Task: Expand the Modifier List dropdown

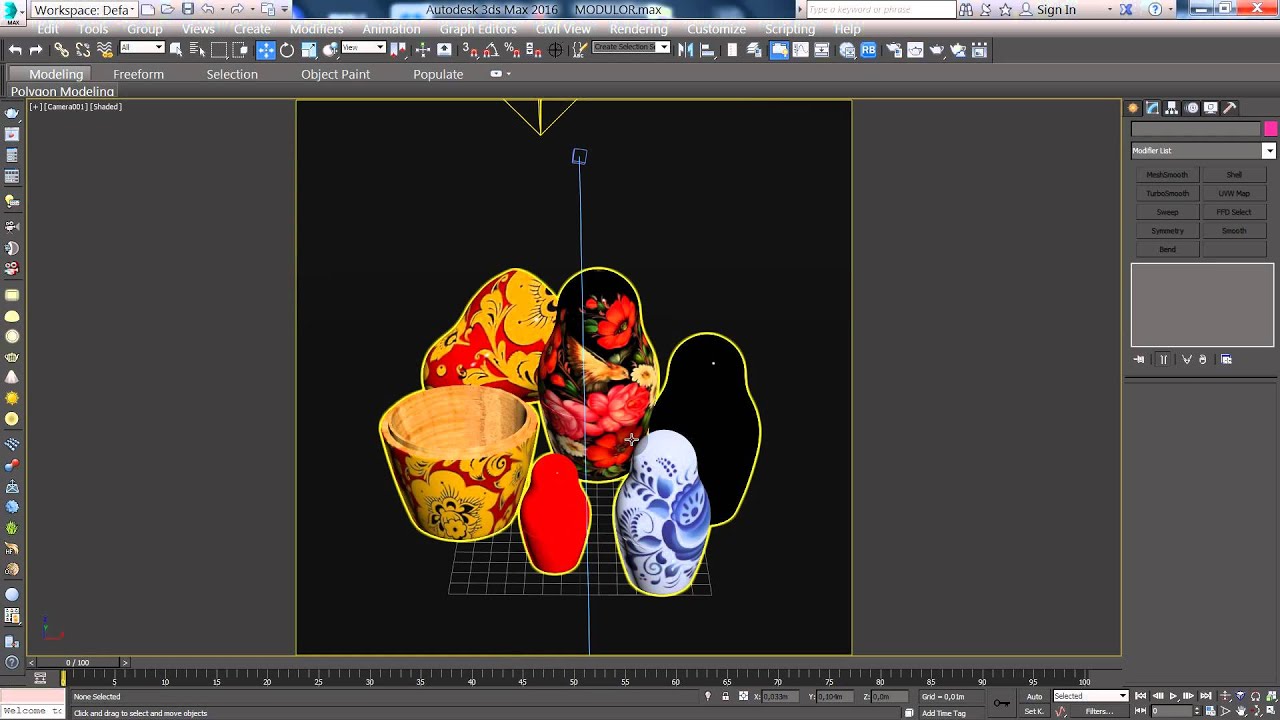Action: coord(1269,151)
